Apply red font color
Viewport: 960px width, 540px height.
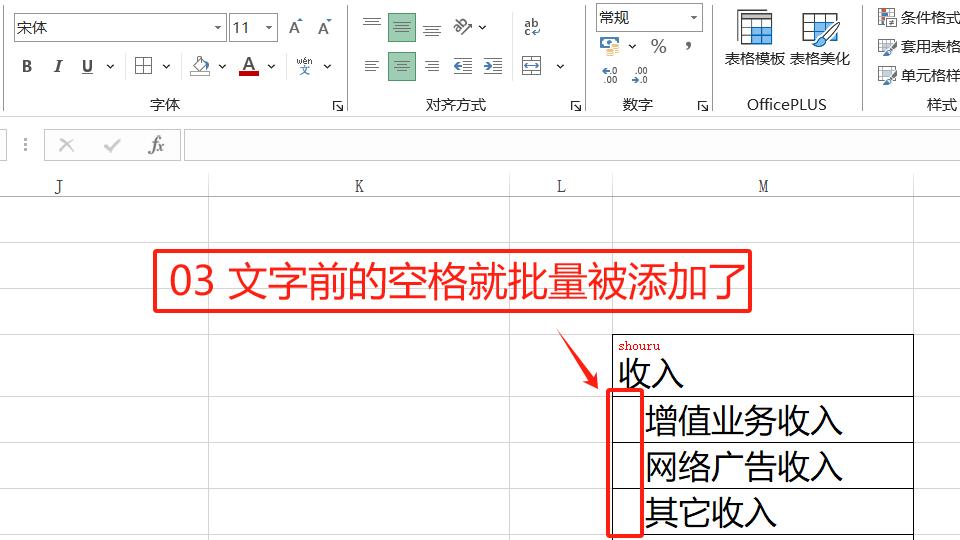click(x=249, y=66)
